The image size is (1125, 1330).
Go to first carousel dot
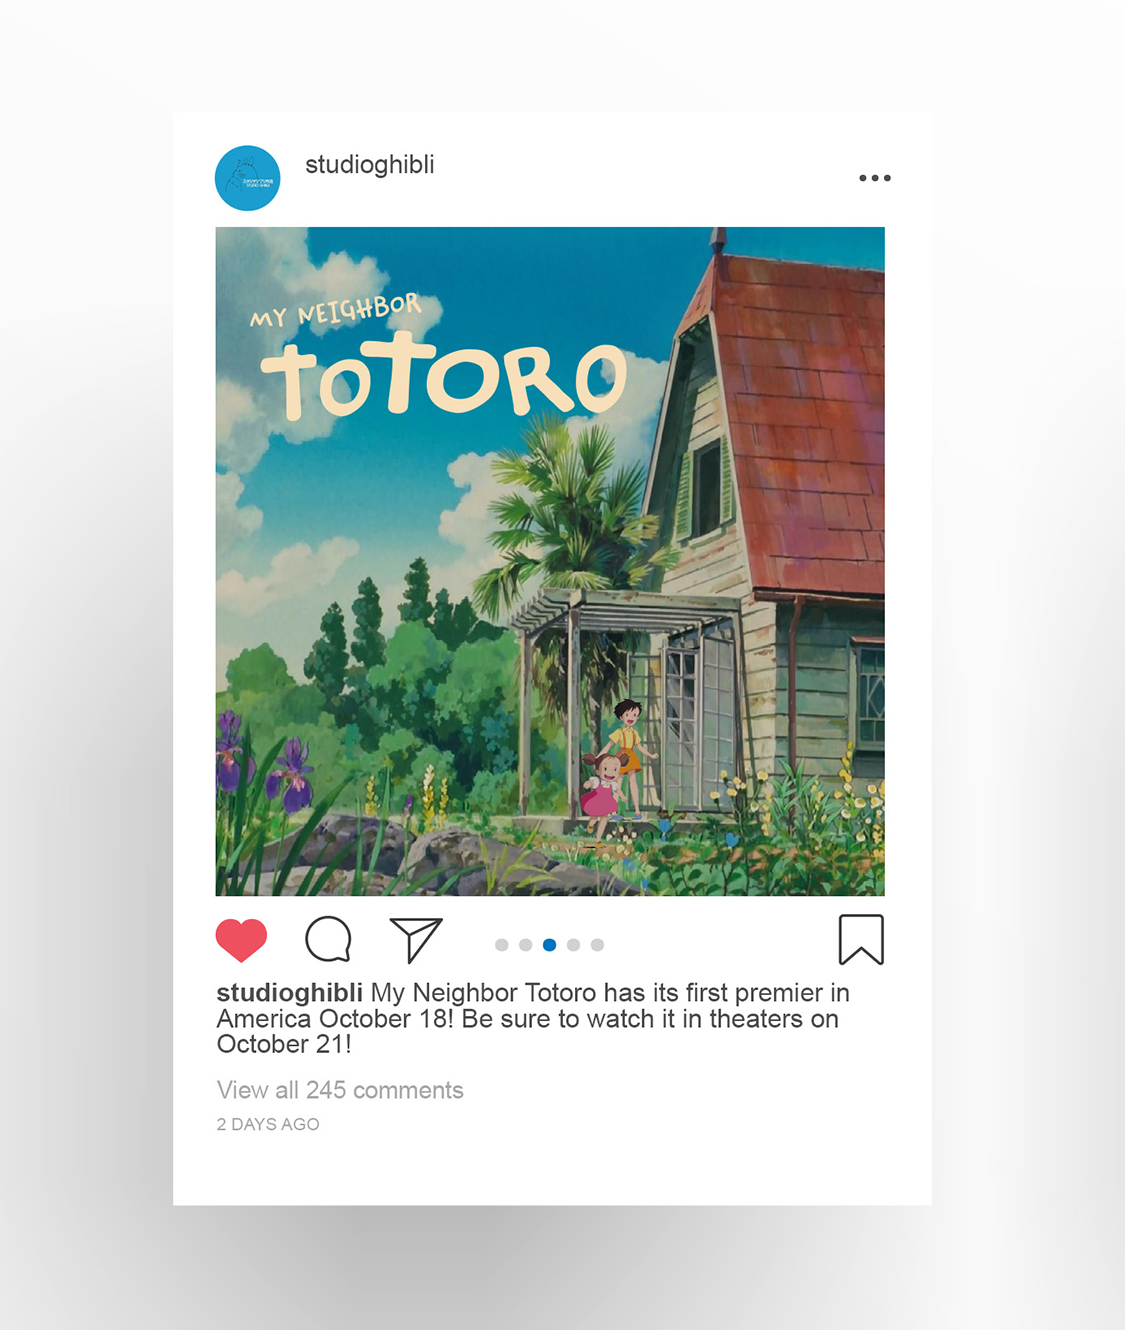[x=502, y=945]
